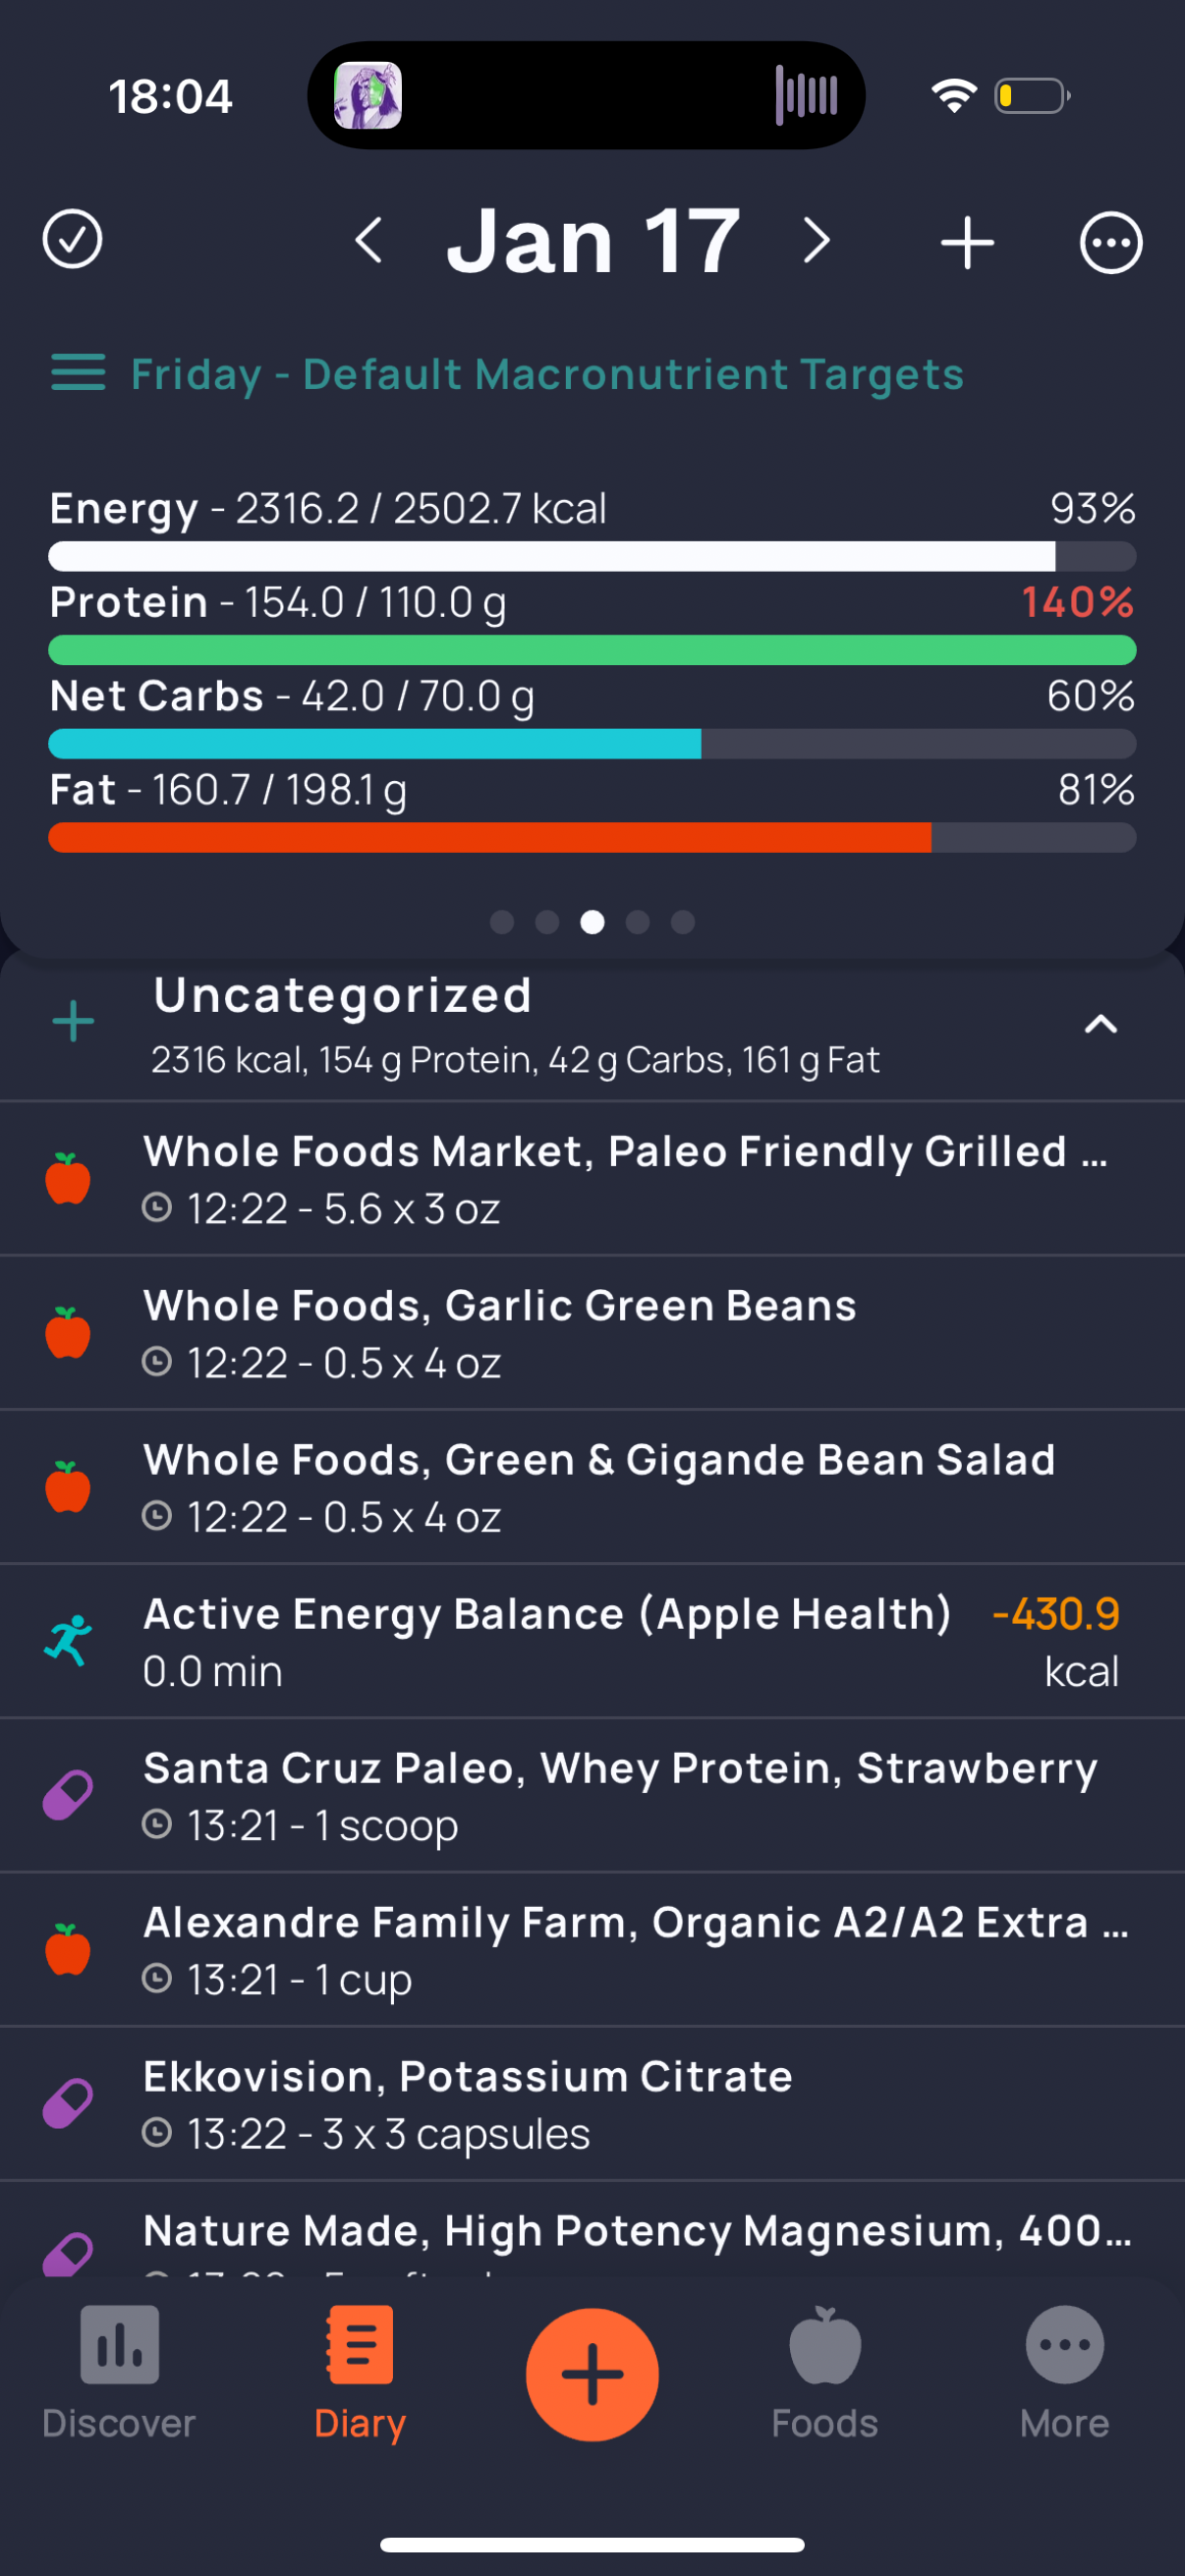1185x2576 pixels.
Task: Select the first summary page dot
Action: (x=502, y=922)
